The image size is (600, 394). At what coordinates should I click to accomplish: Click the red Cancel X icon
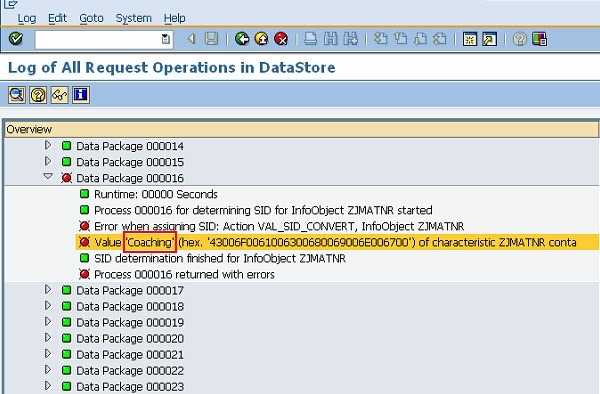tap(281, 39)
